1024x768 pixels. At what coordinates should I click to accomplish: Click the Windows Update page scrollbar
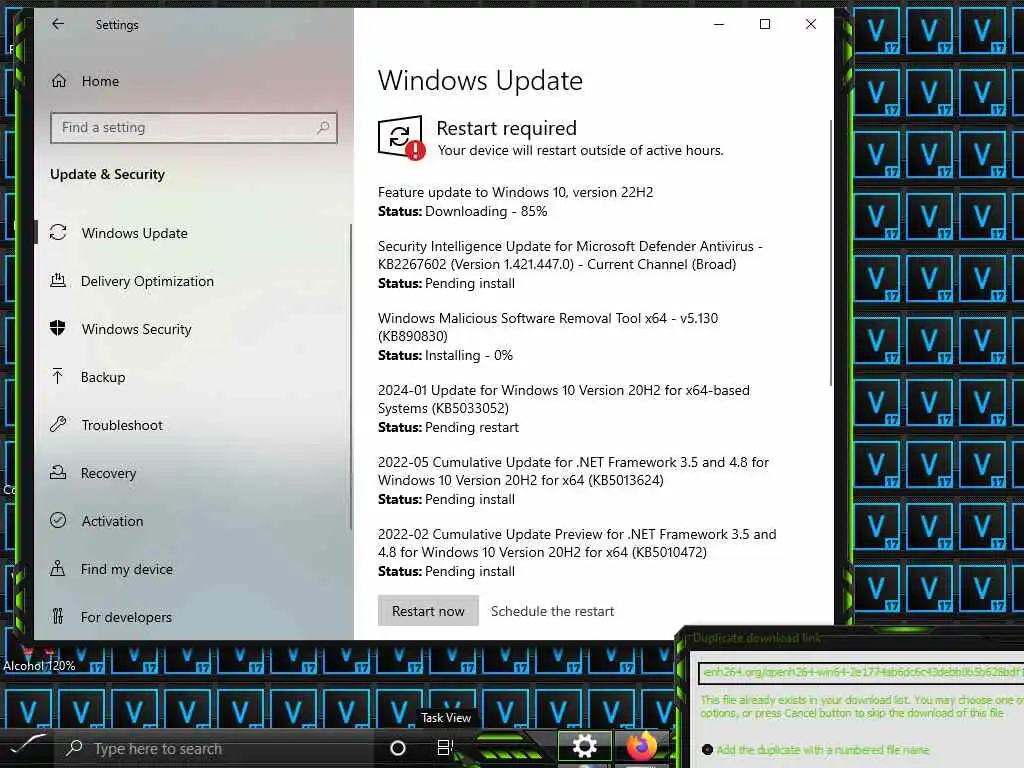831,253
